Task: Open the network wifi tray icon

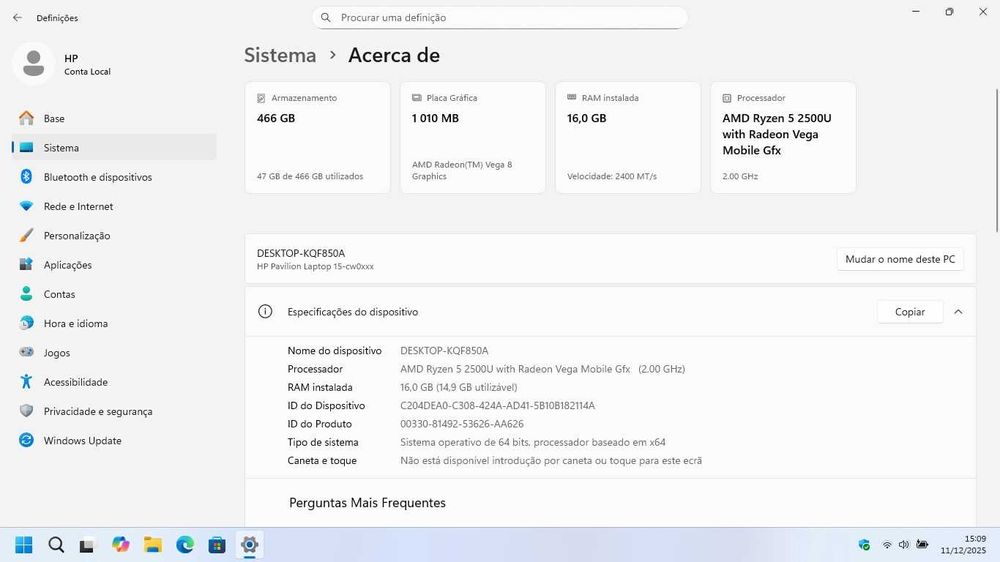Action: [886, 545]
